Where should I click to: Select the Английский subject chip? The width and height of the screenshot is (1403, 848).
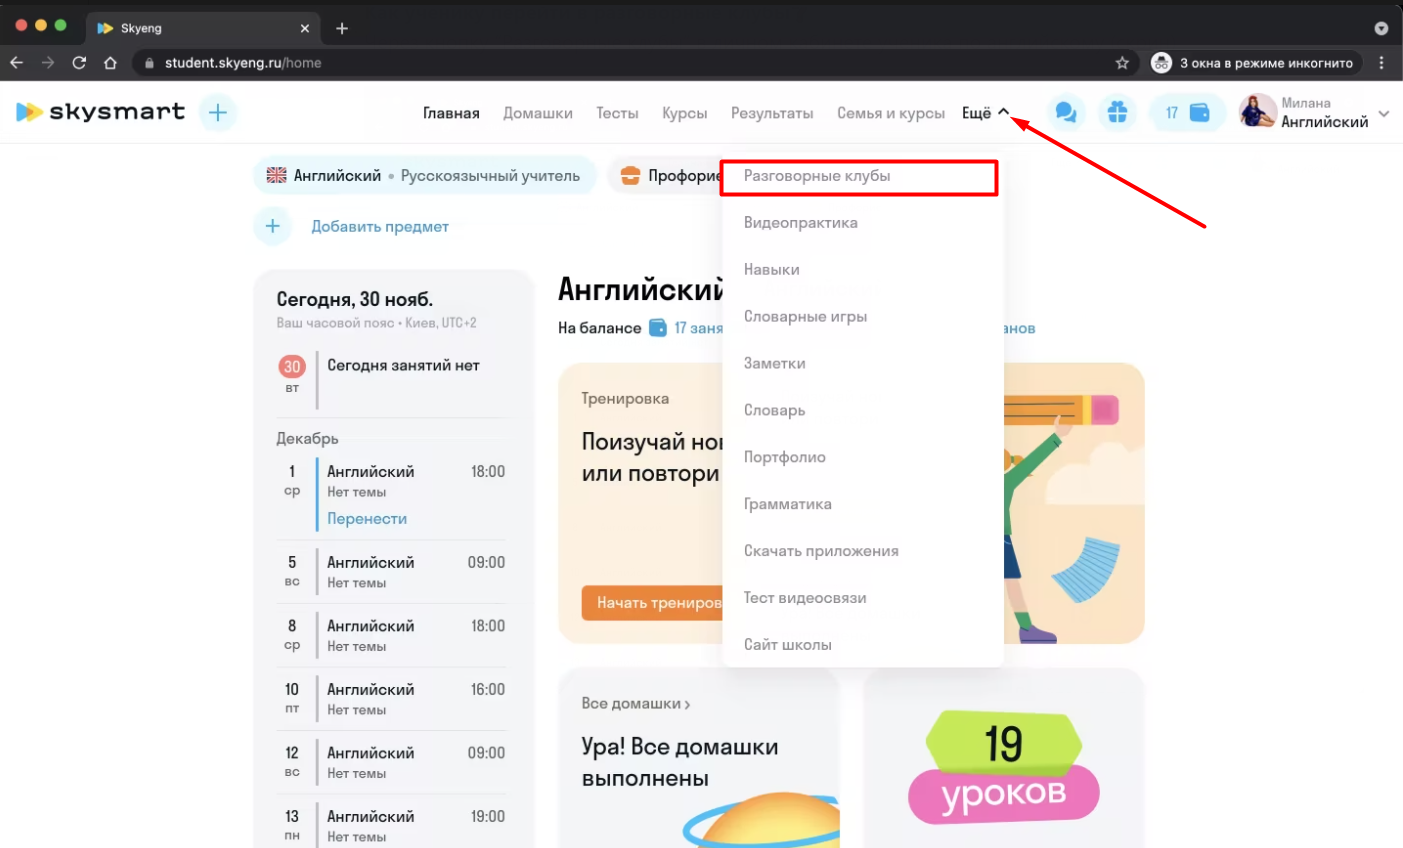424,176
